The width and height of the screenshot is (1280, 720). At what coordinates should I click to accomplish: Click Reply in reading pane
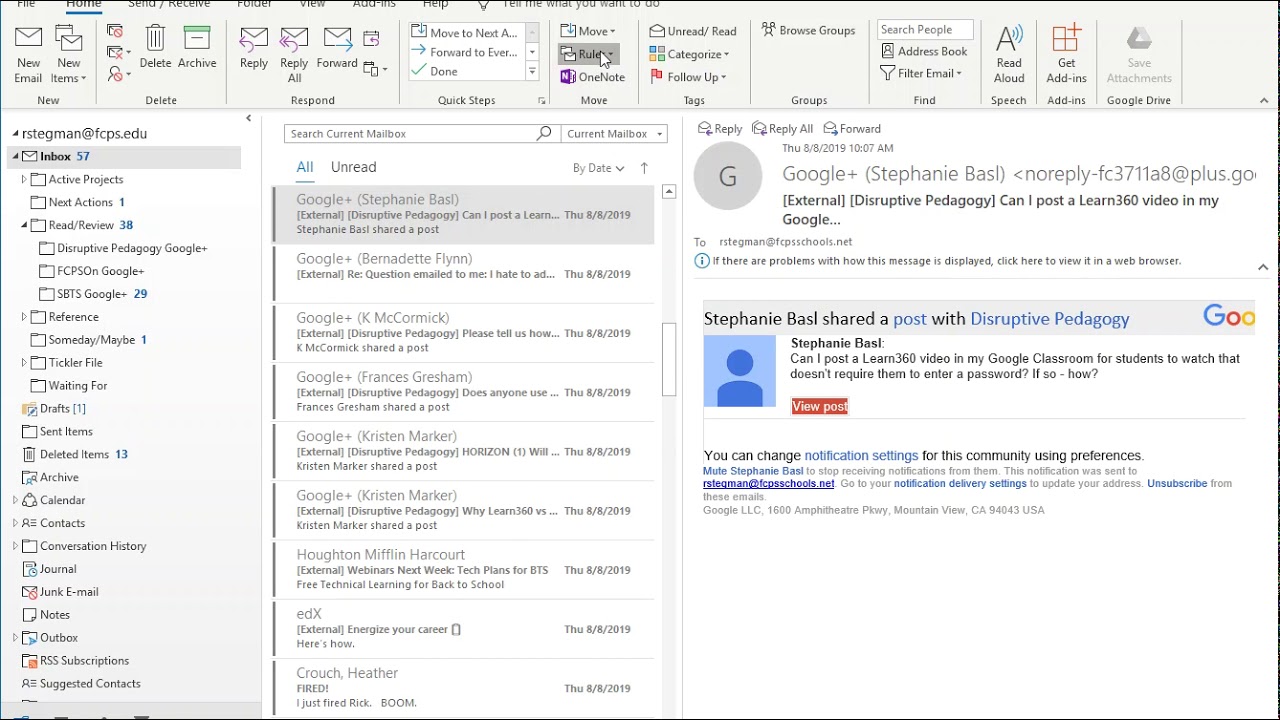tap(720, 128)
